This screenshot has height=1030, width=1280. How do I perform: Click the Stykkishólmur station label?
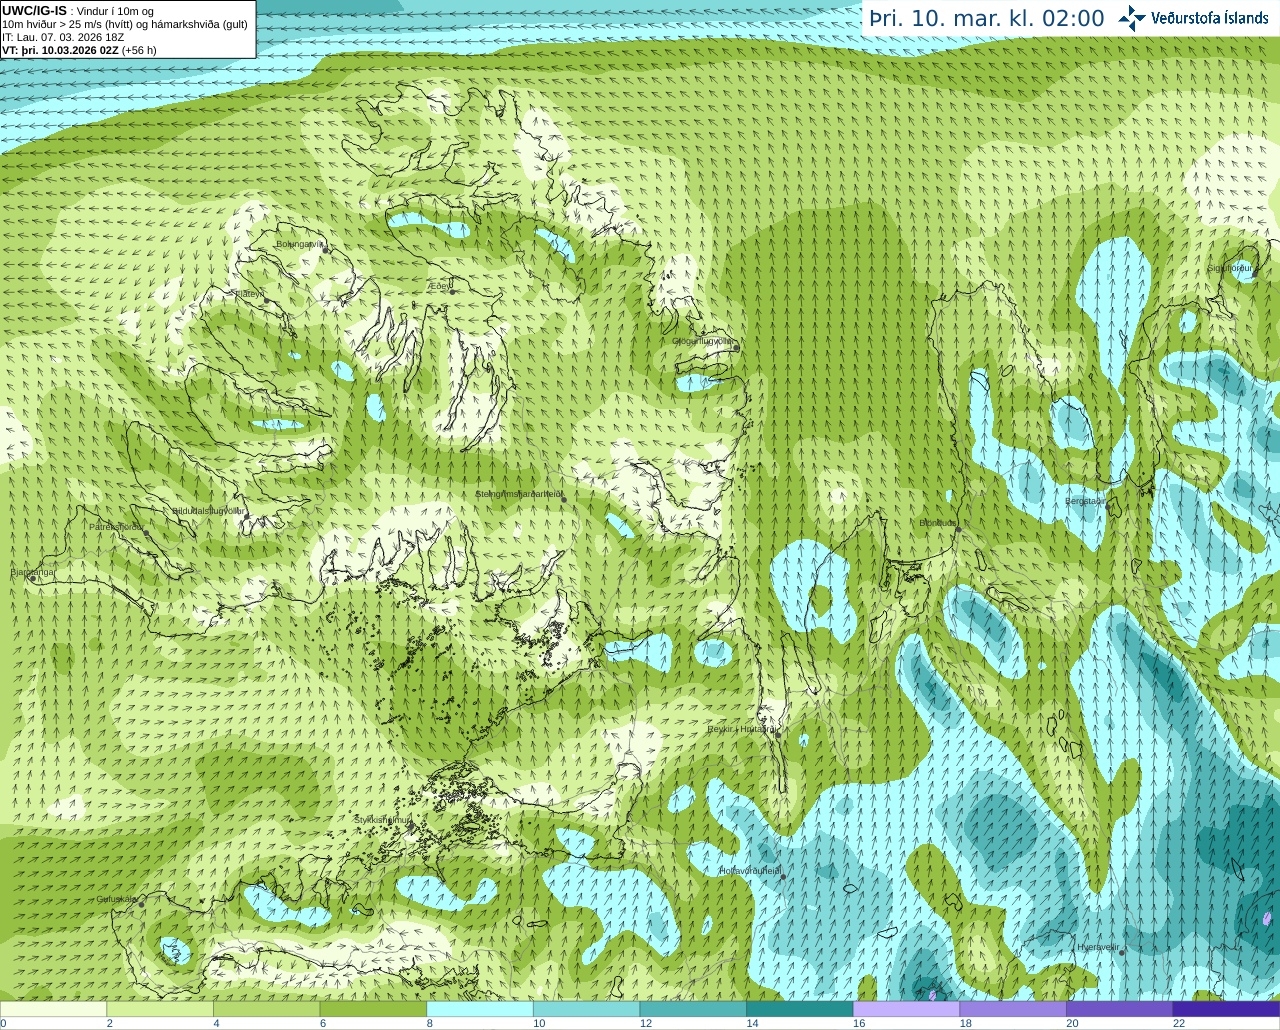(382, 820)
